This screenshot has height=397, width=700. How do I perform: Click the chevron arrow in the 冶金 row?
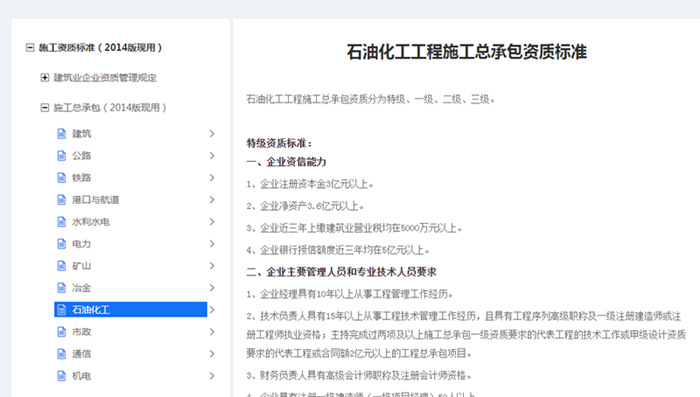coord(212,288)
